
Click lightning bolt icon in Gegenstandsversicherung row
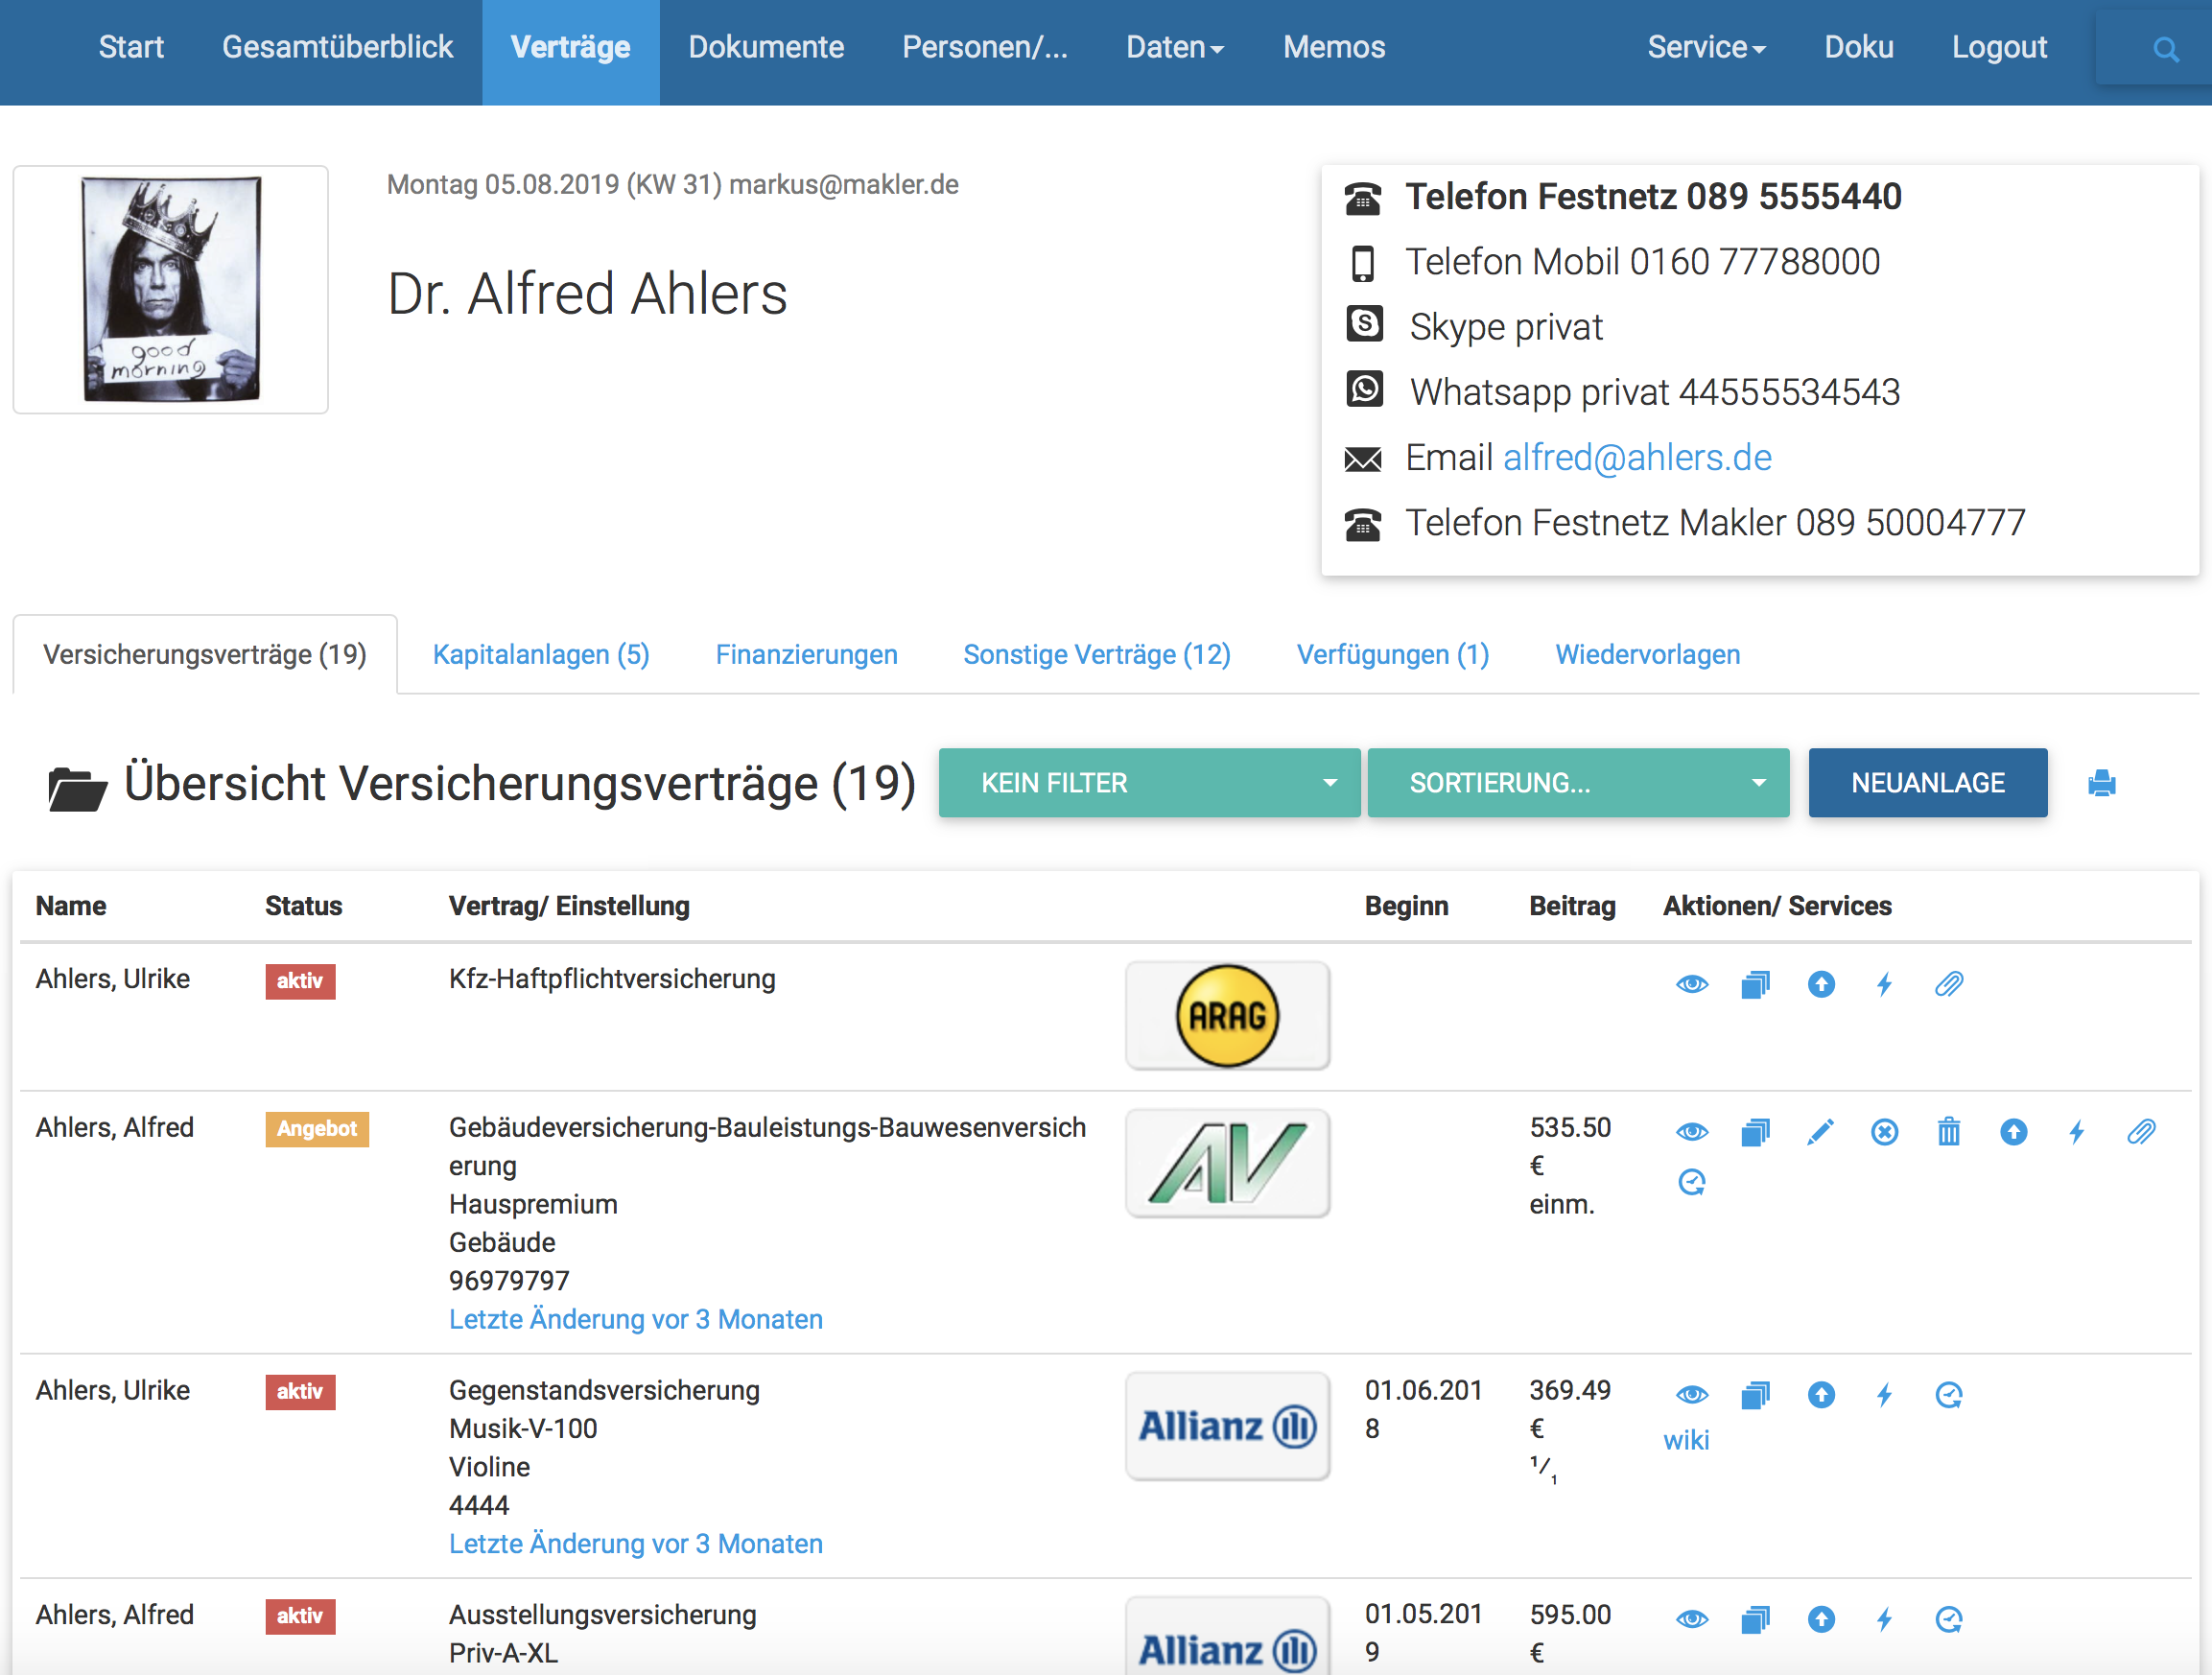(x=1885, y=1395)
